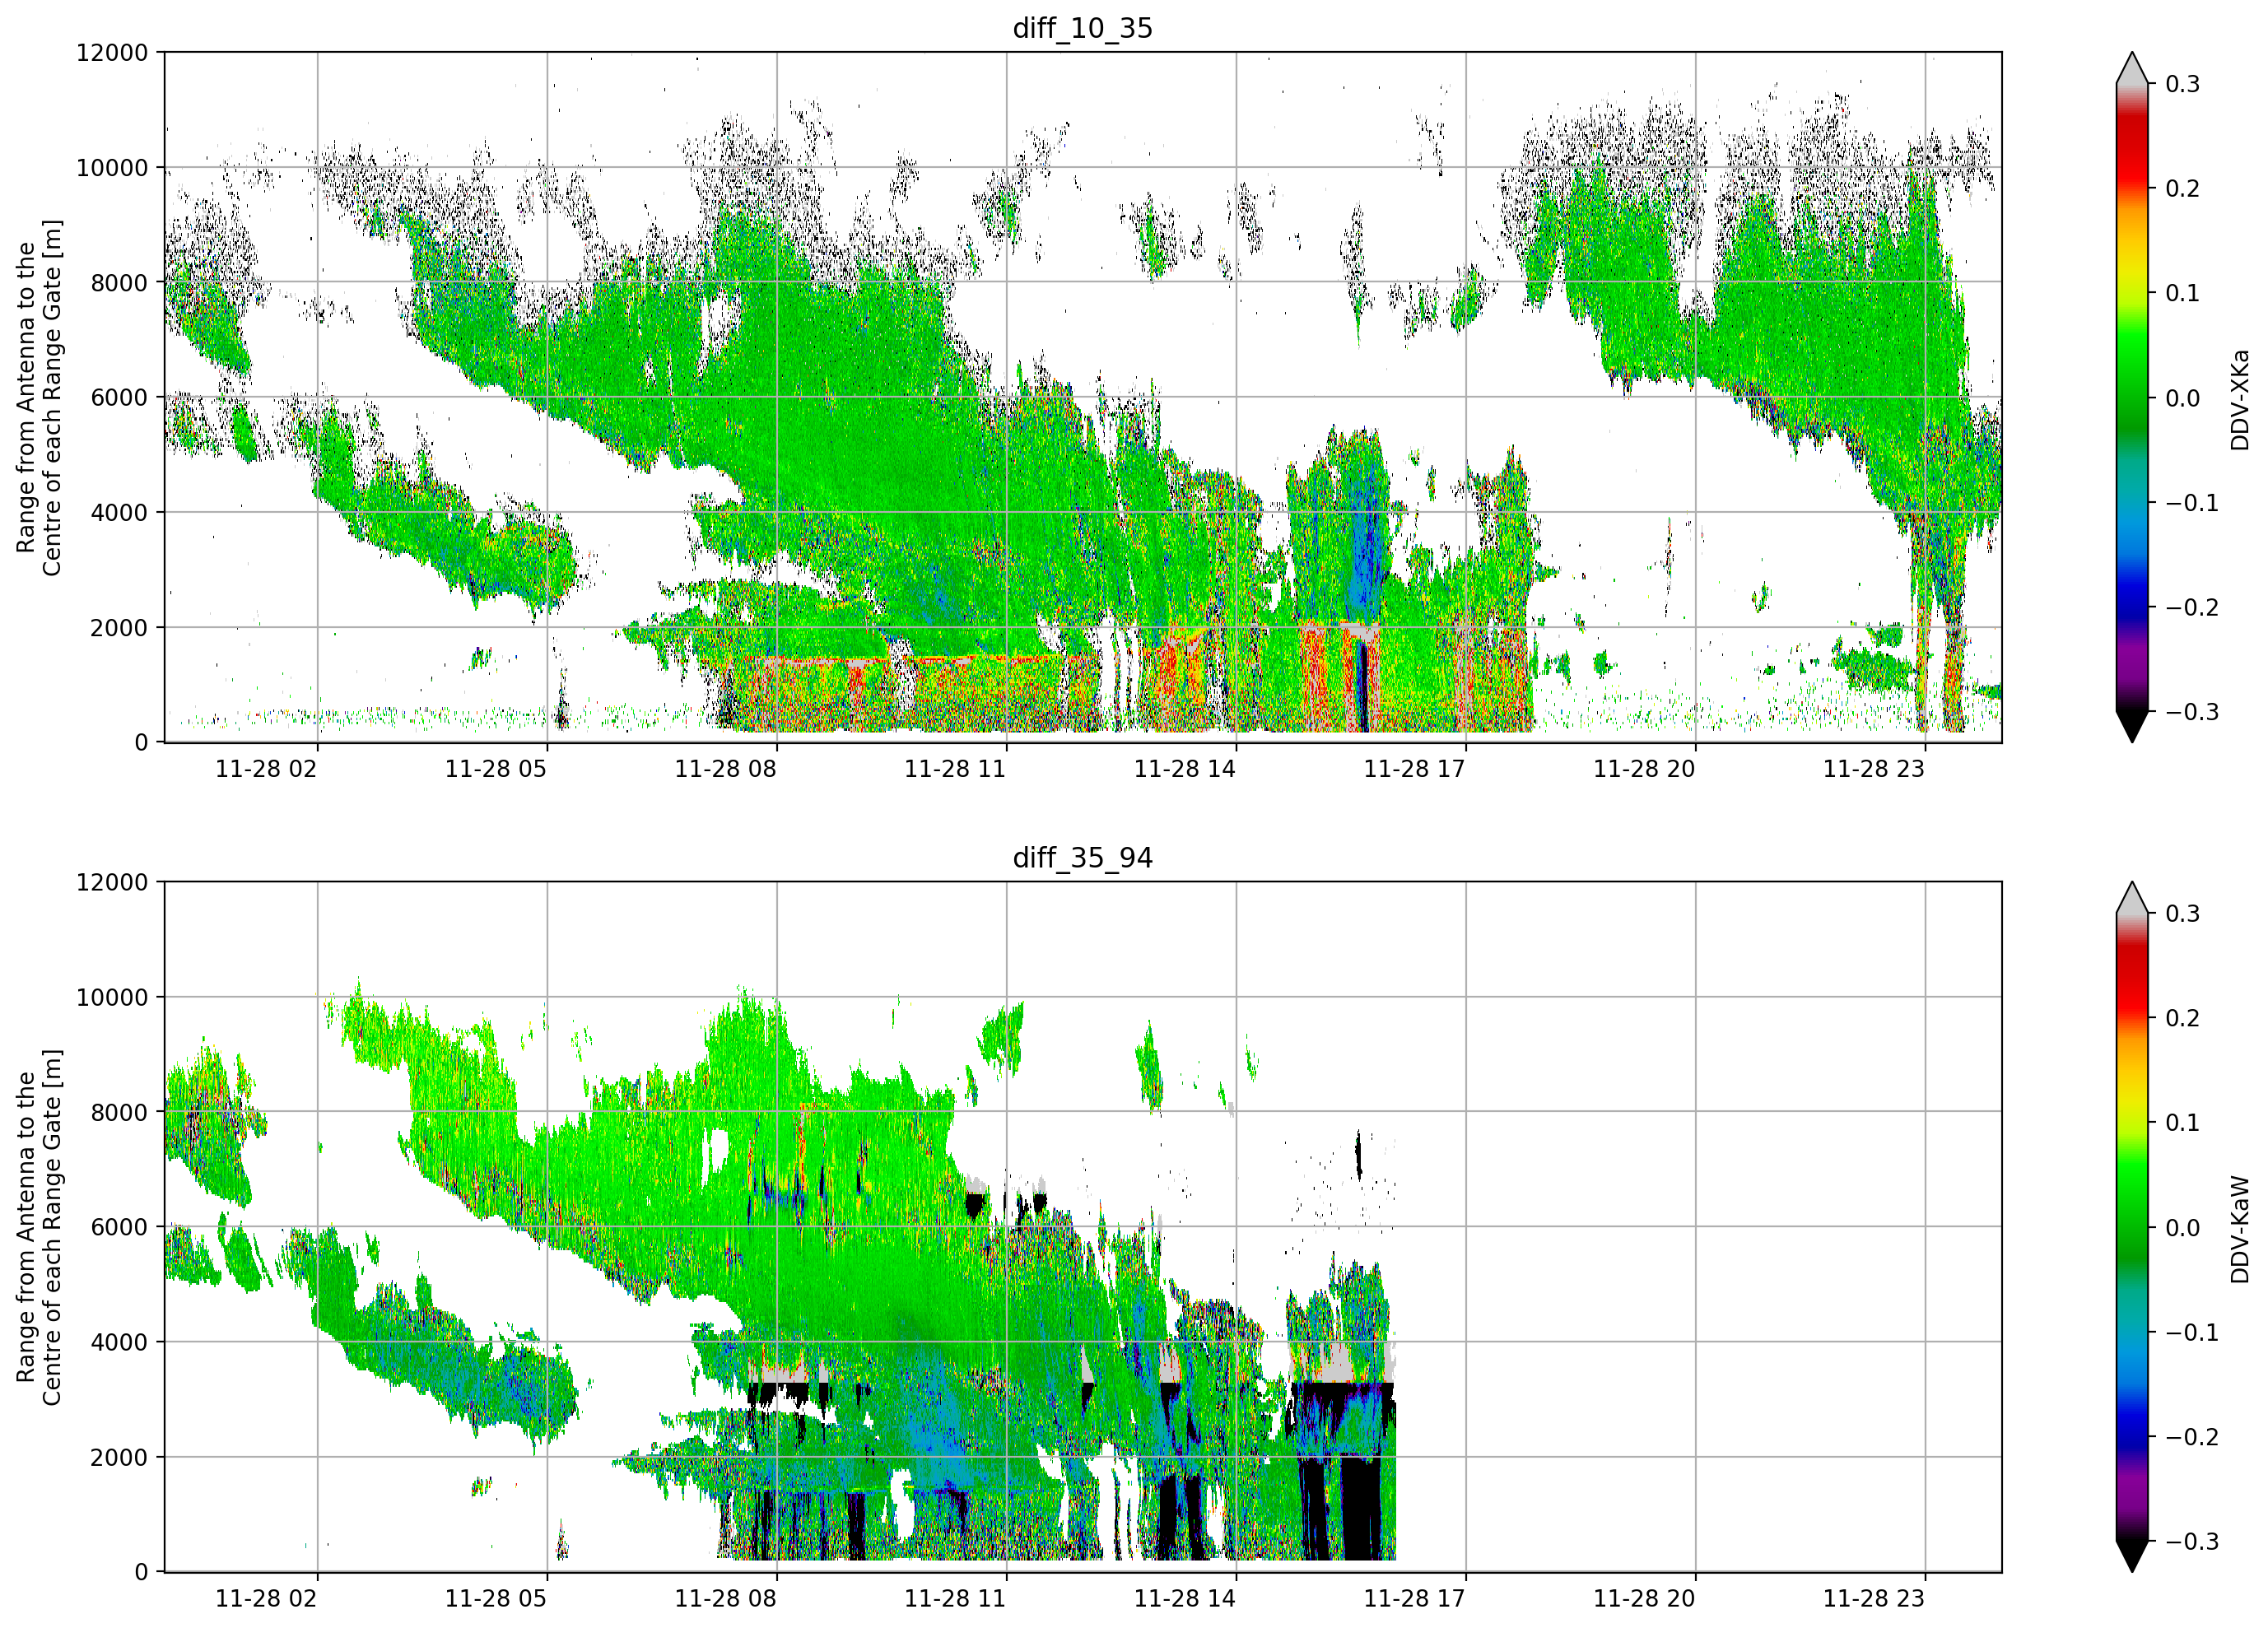2268x1628 pixels.
Task: Select the 11-28 11 tick under diff_10_35
Action: (x=955, y=769)
